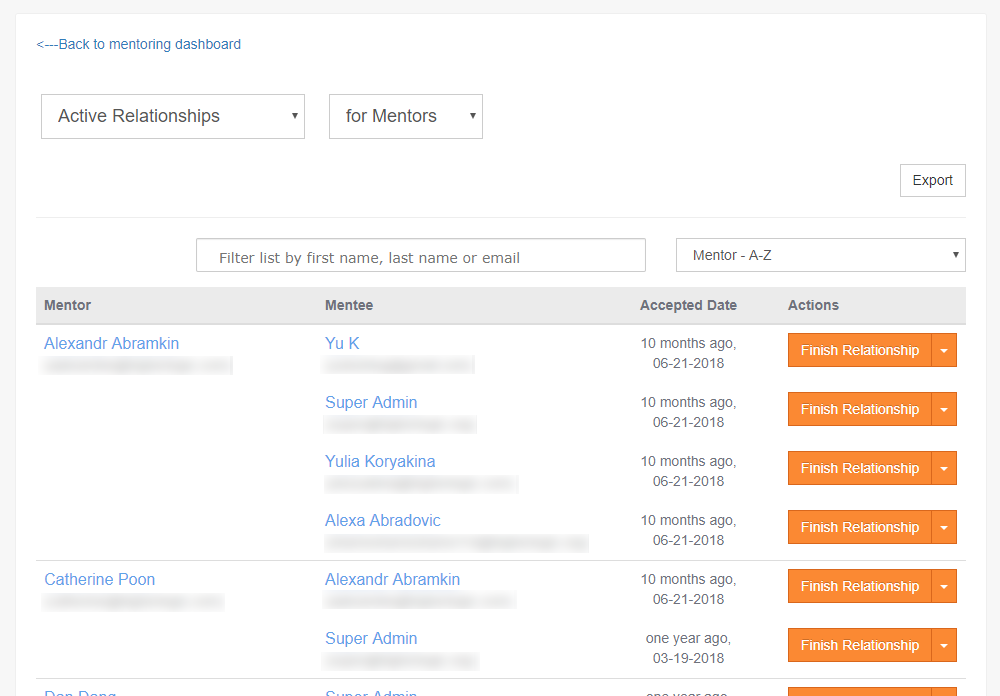Image resolution: width=1000 pixels, height=696 pixels.
Task: Expand action caret in Alexa Abradovic row
Action: point(944,527)
